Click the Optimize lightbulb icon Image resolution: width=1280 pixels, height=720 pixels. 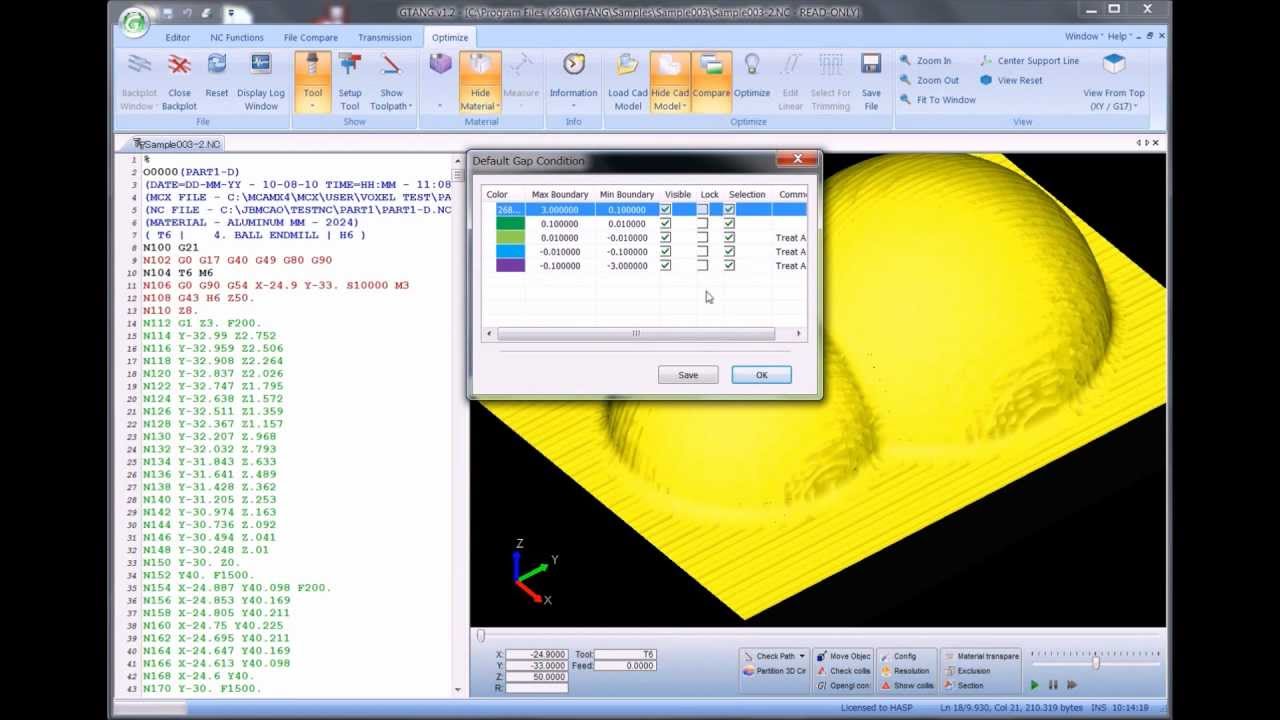click(752, 66)
